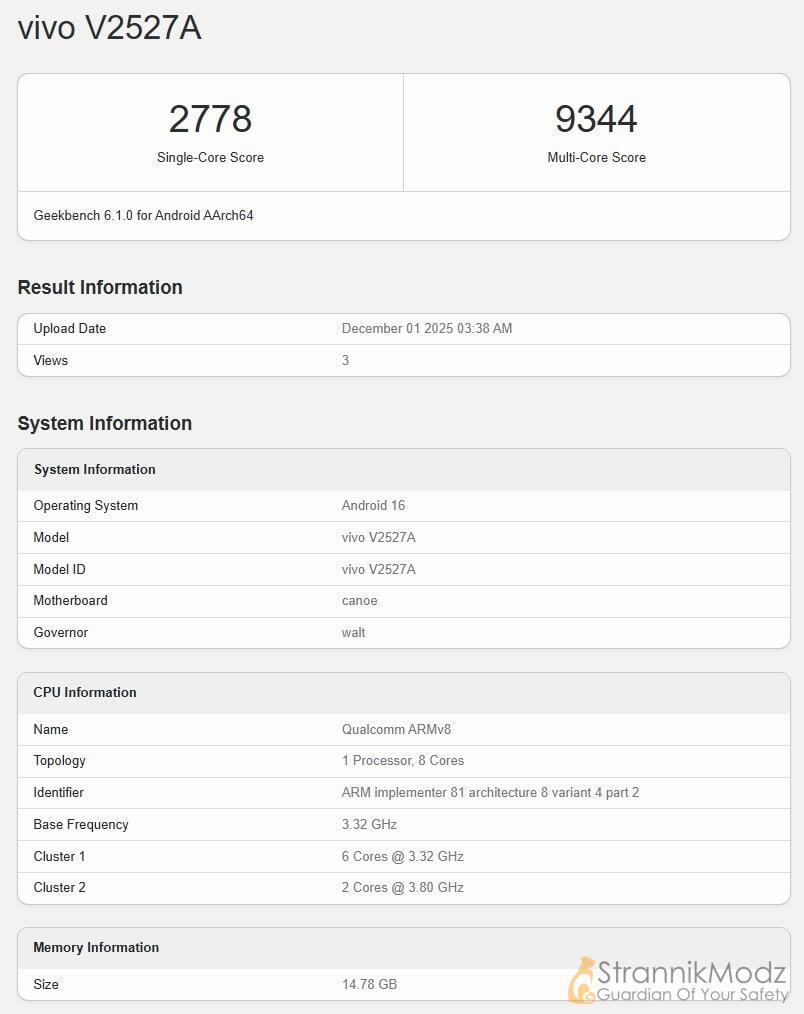
Task: Click the Views row in Result Information
Action: (51, 360)
